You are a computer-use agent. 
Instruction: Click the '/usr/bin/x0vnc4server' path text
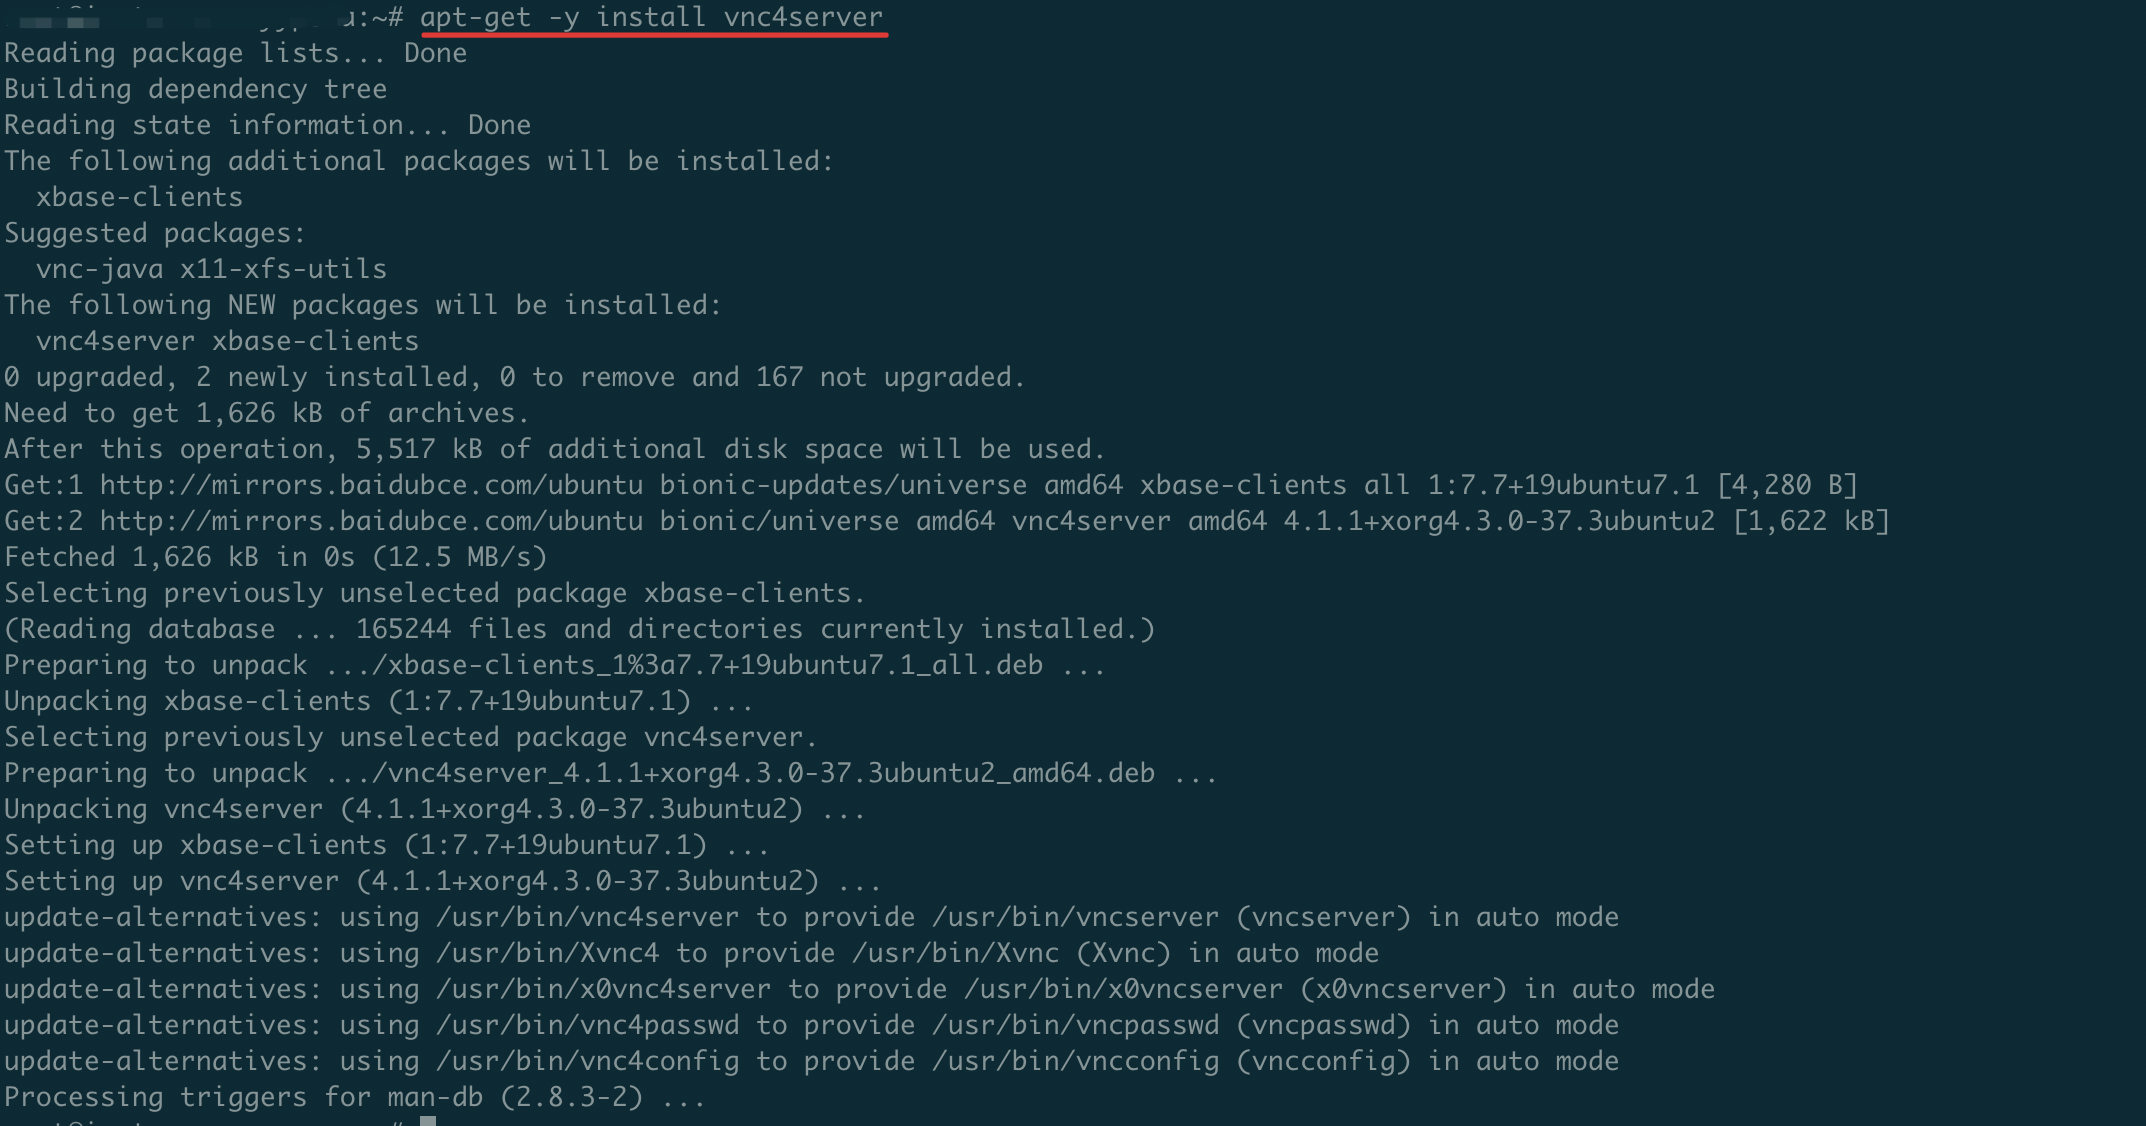[604, 990]
